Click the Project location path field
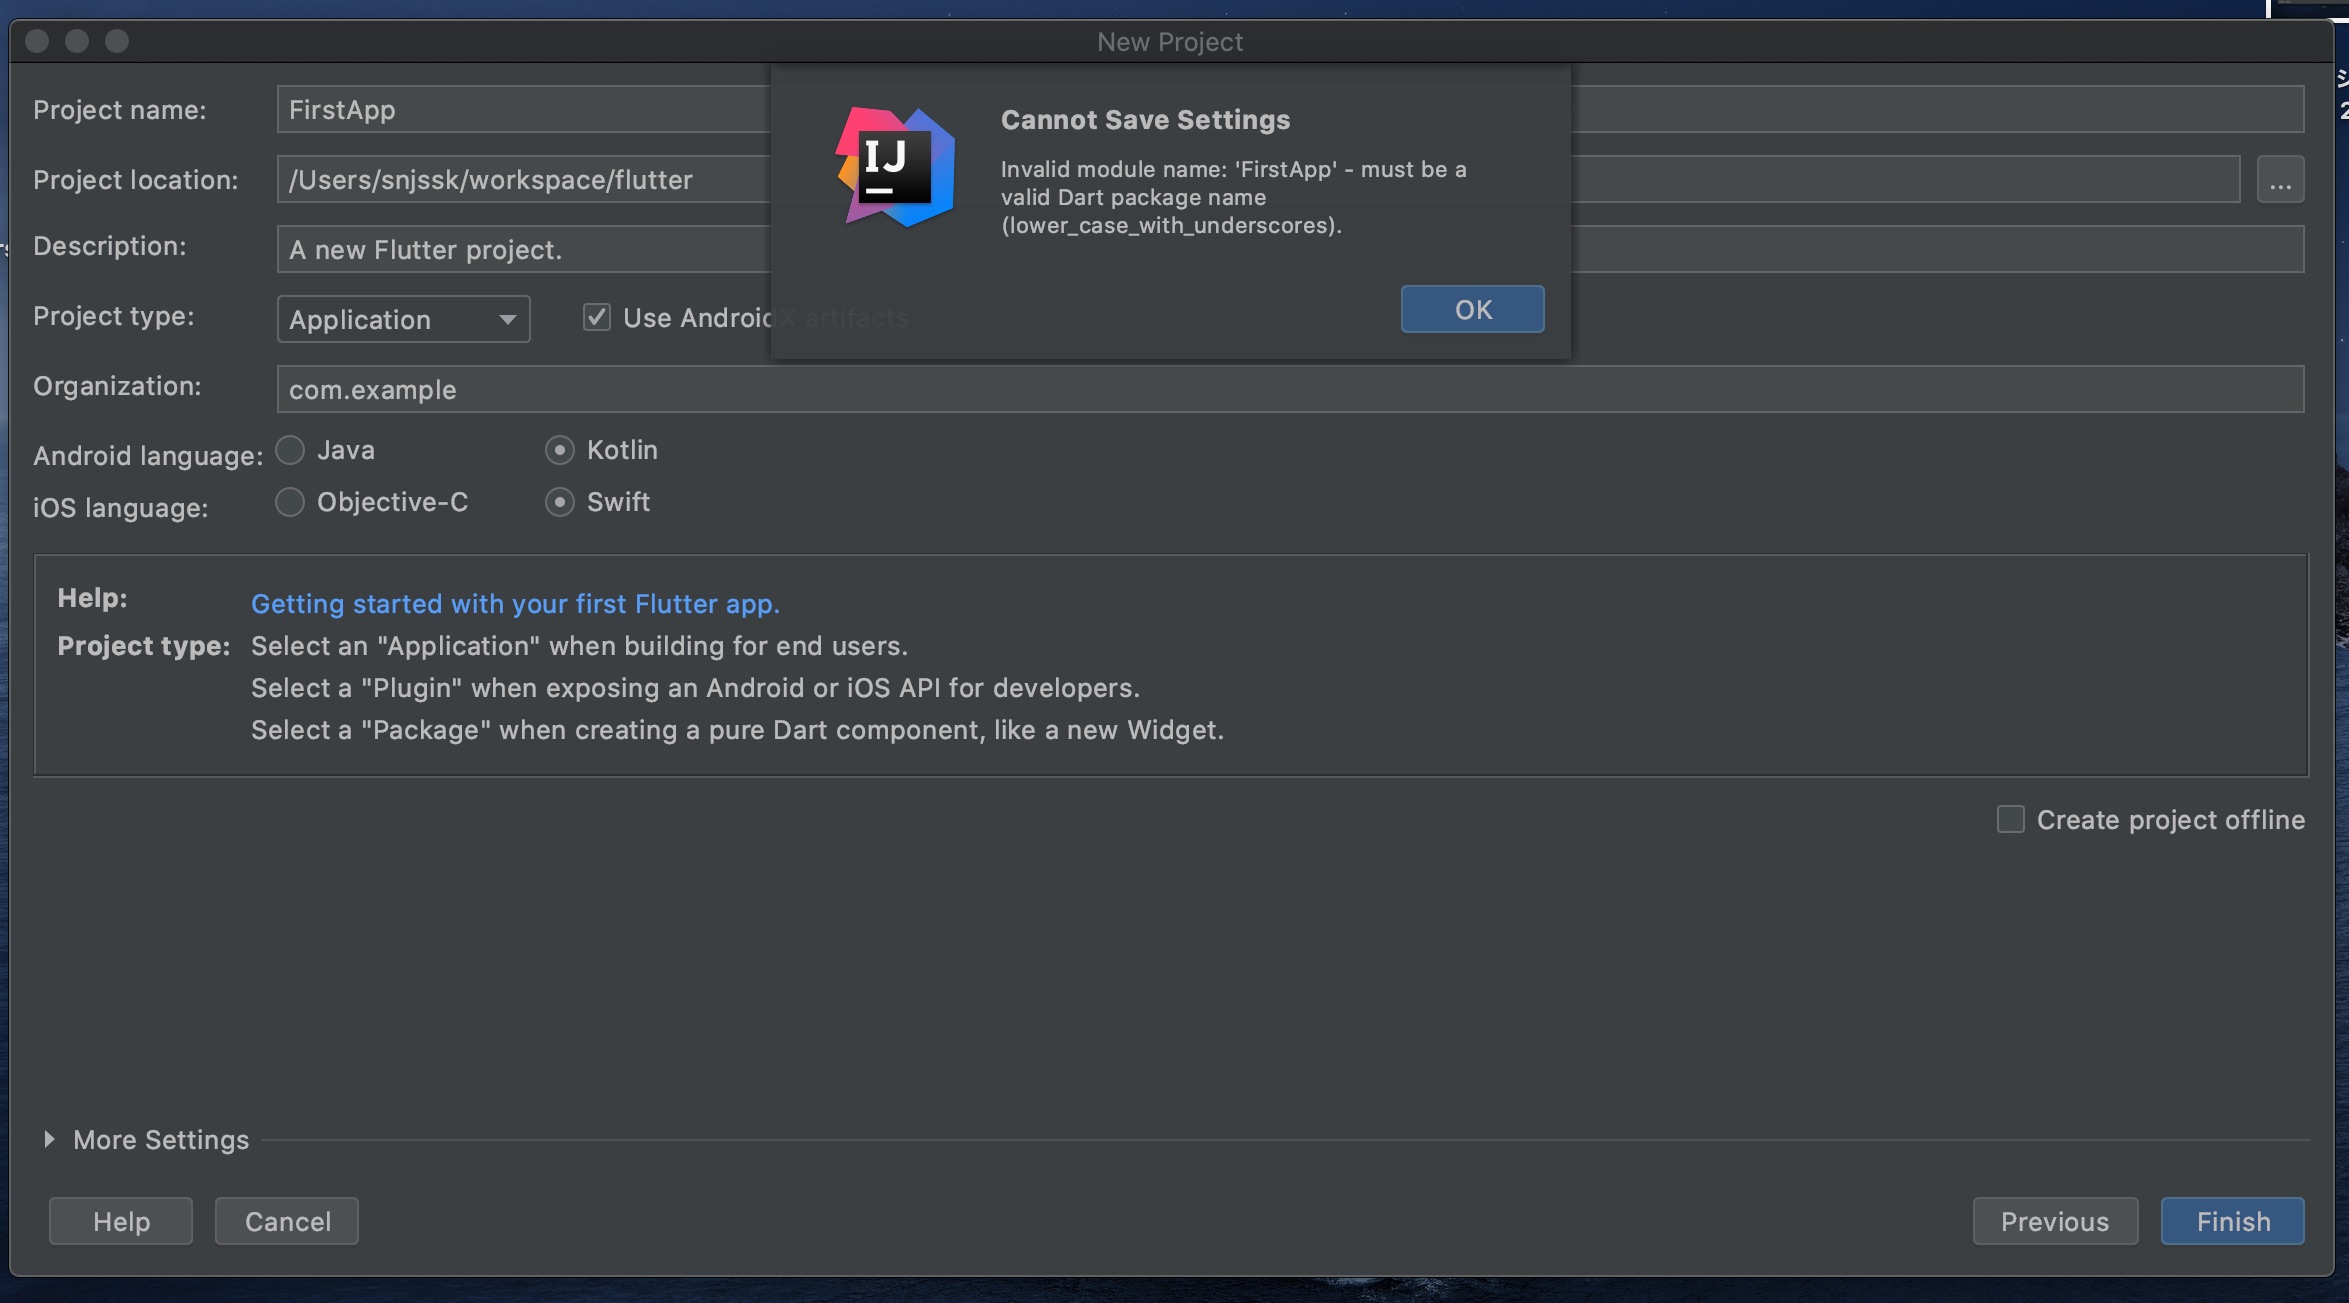The image size is (2349, 1303). tap(520, 180)
